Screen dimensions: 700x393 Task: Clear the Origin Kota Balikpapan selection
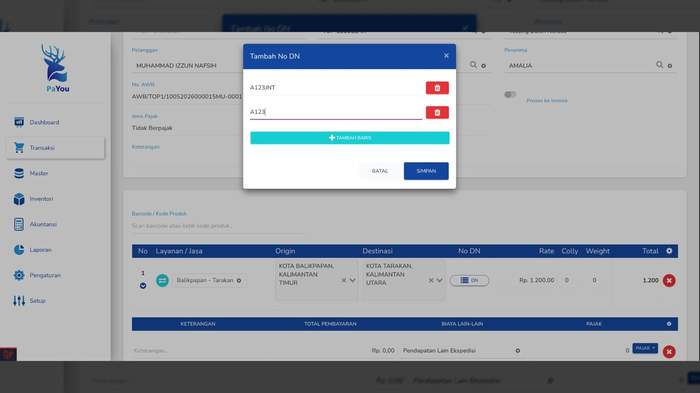[344, 280]
